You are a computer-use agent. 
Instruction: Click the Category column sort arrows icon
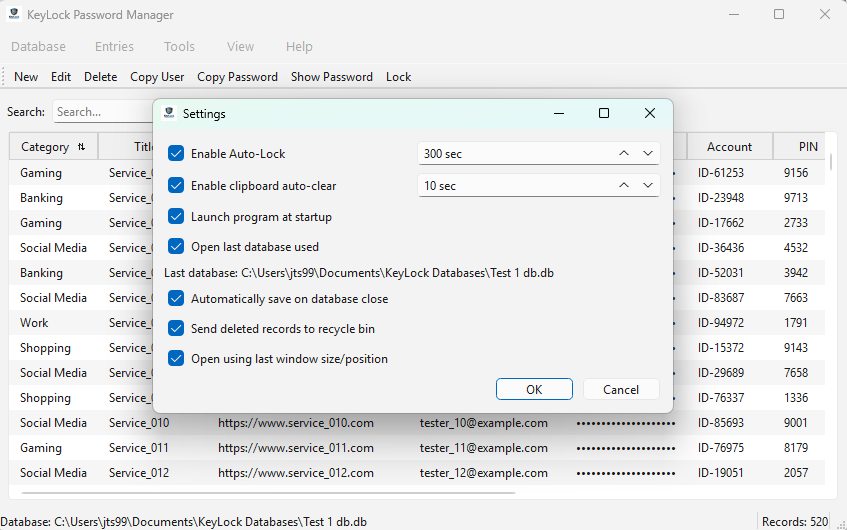coord(81,147)
